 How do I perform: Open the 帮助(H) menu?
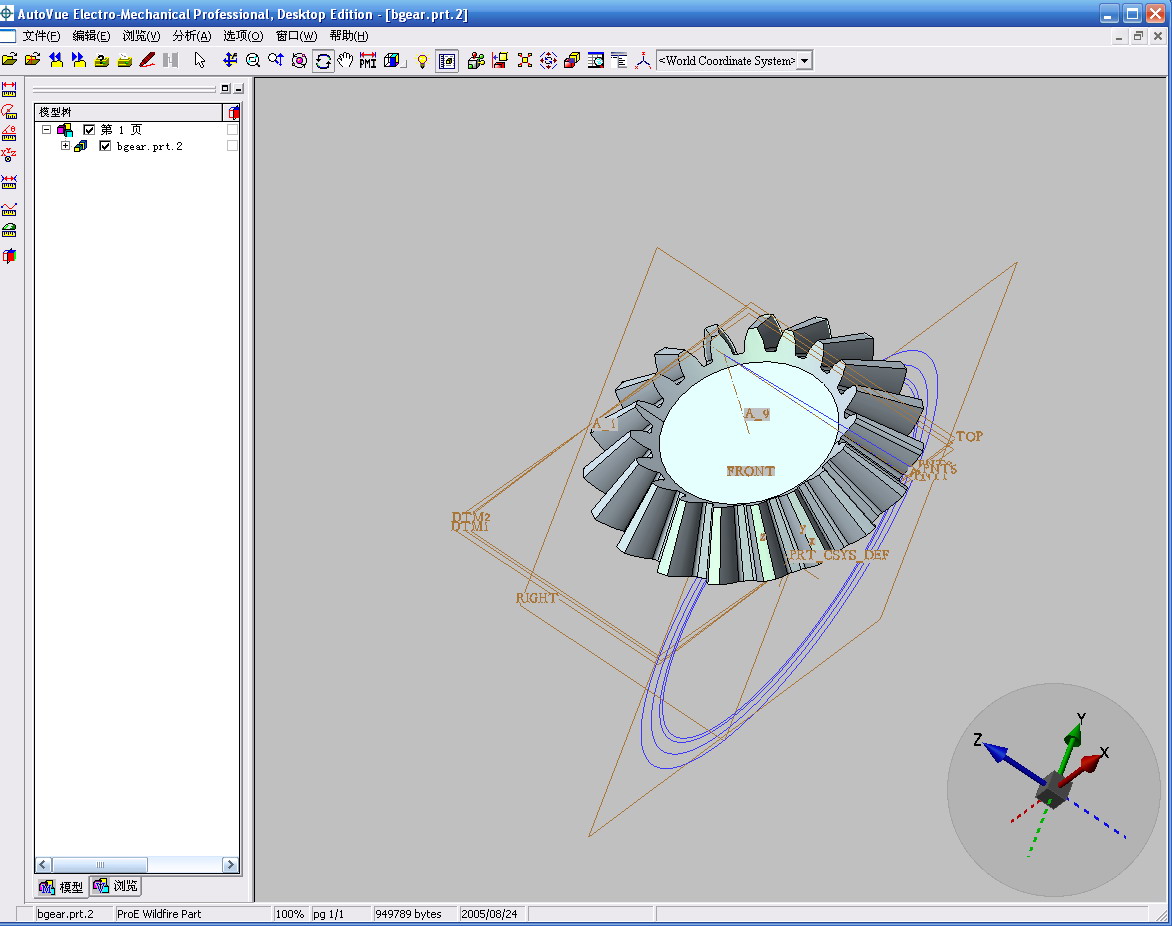[x=349, y=36]
